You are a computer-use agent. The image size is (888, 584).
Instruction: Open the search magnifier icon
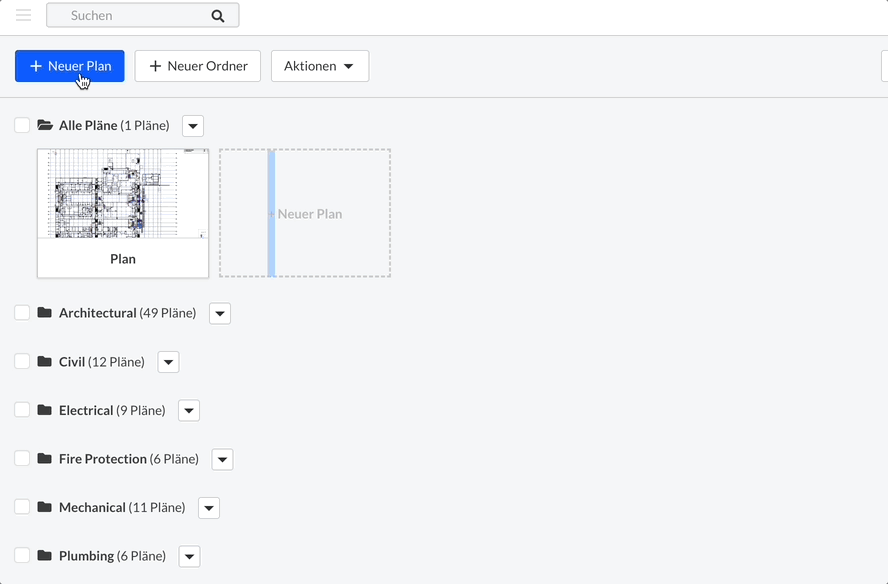216,15
